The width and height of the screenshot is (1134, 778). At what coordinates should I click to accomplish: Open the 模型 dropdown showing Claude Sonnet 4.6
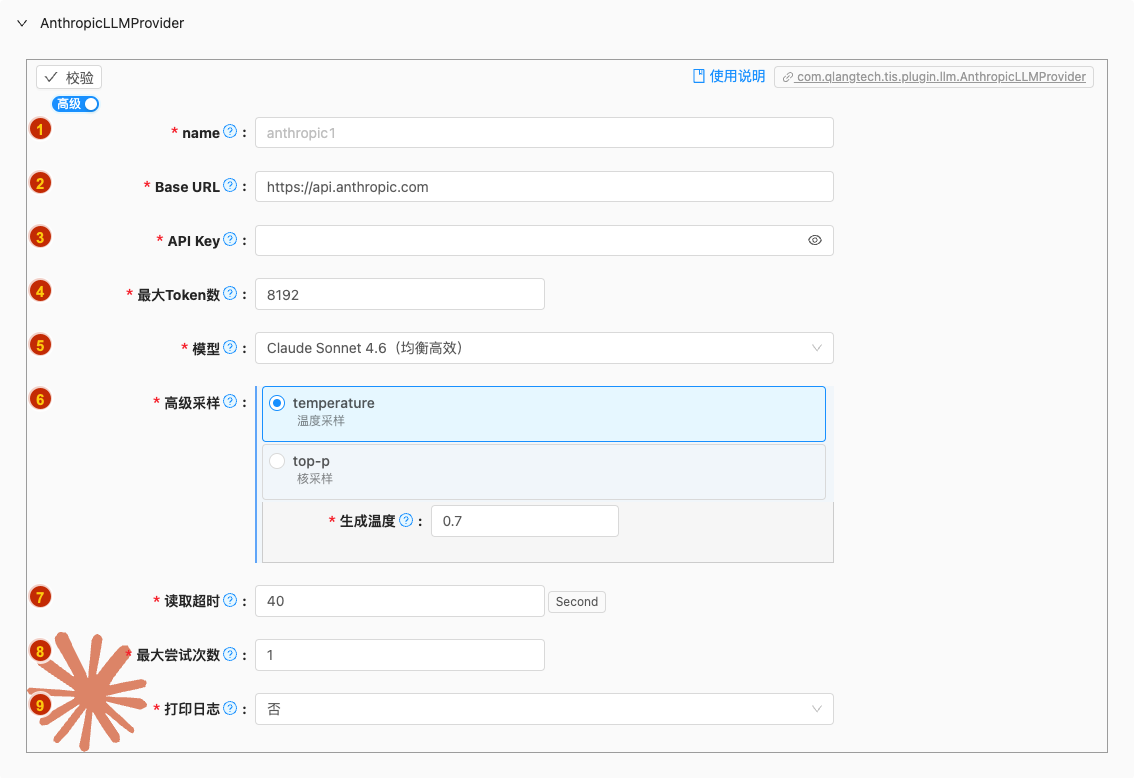[544, 348]
